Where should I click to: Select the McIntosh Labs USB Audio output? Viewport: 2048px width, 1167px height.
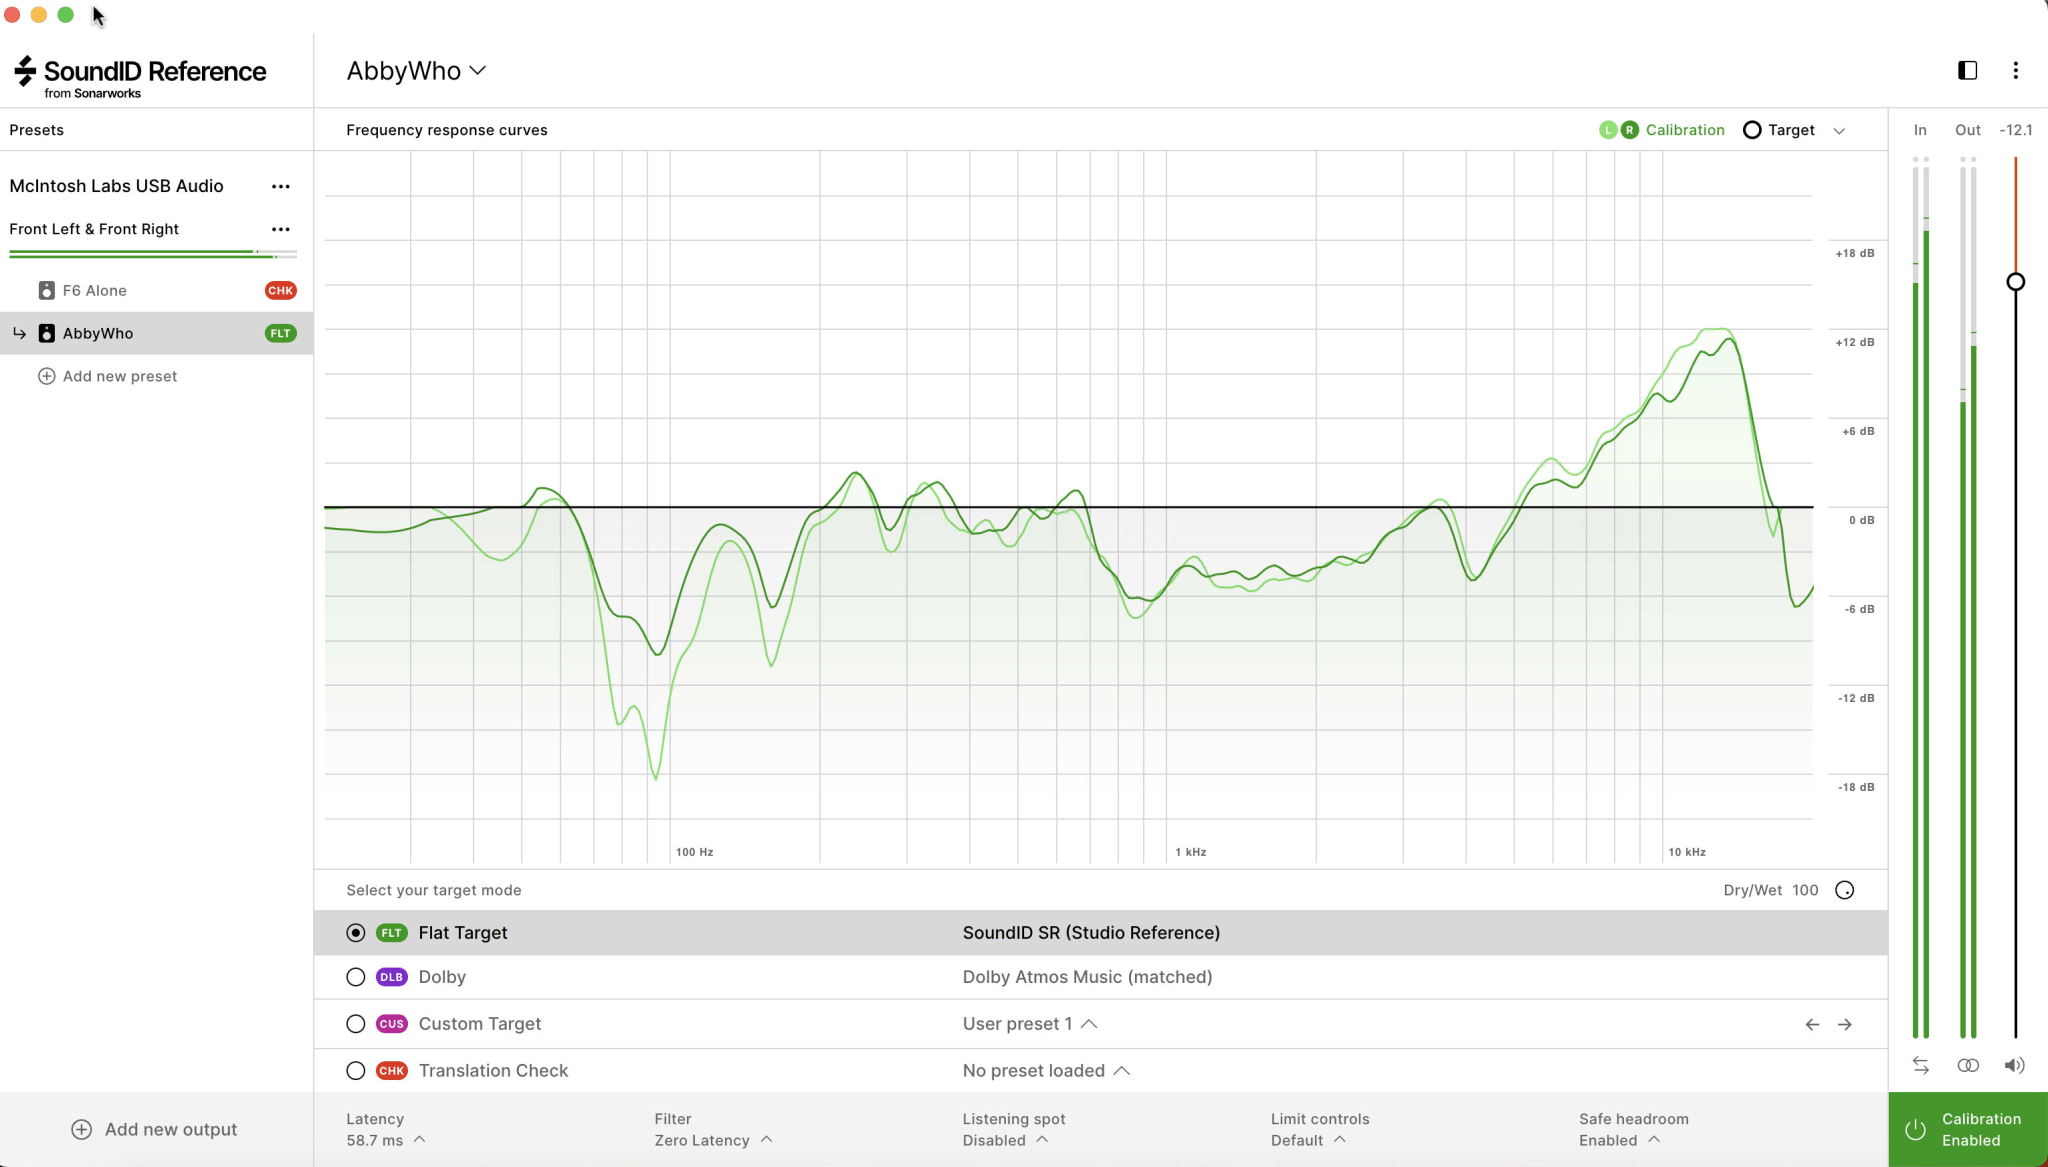(x=117, y=187)
